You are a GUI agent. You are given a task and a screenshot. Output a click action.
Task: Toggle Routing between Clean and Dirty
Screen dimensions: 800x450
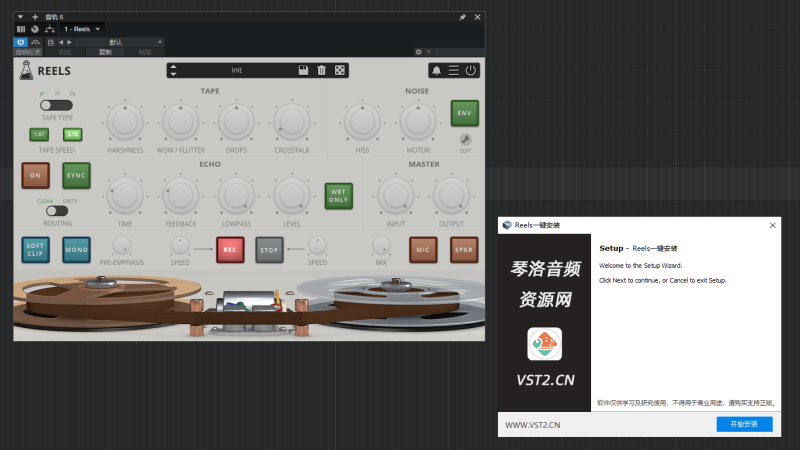pyautogui.click(x=56, y=211)
